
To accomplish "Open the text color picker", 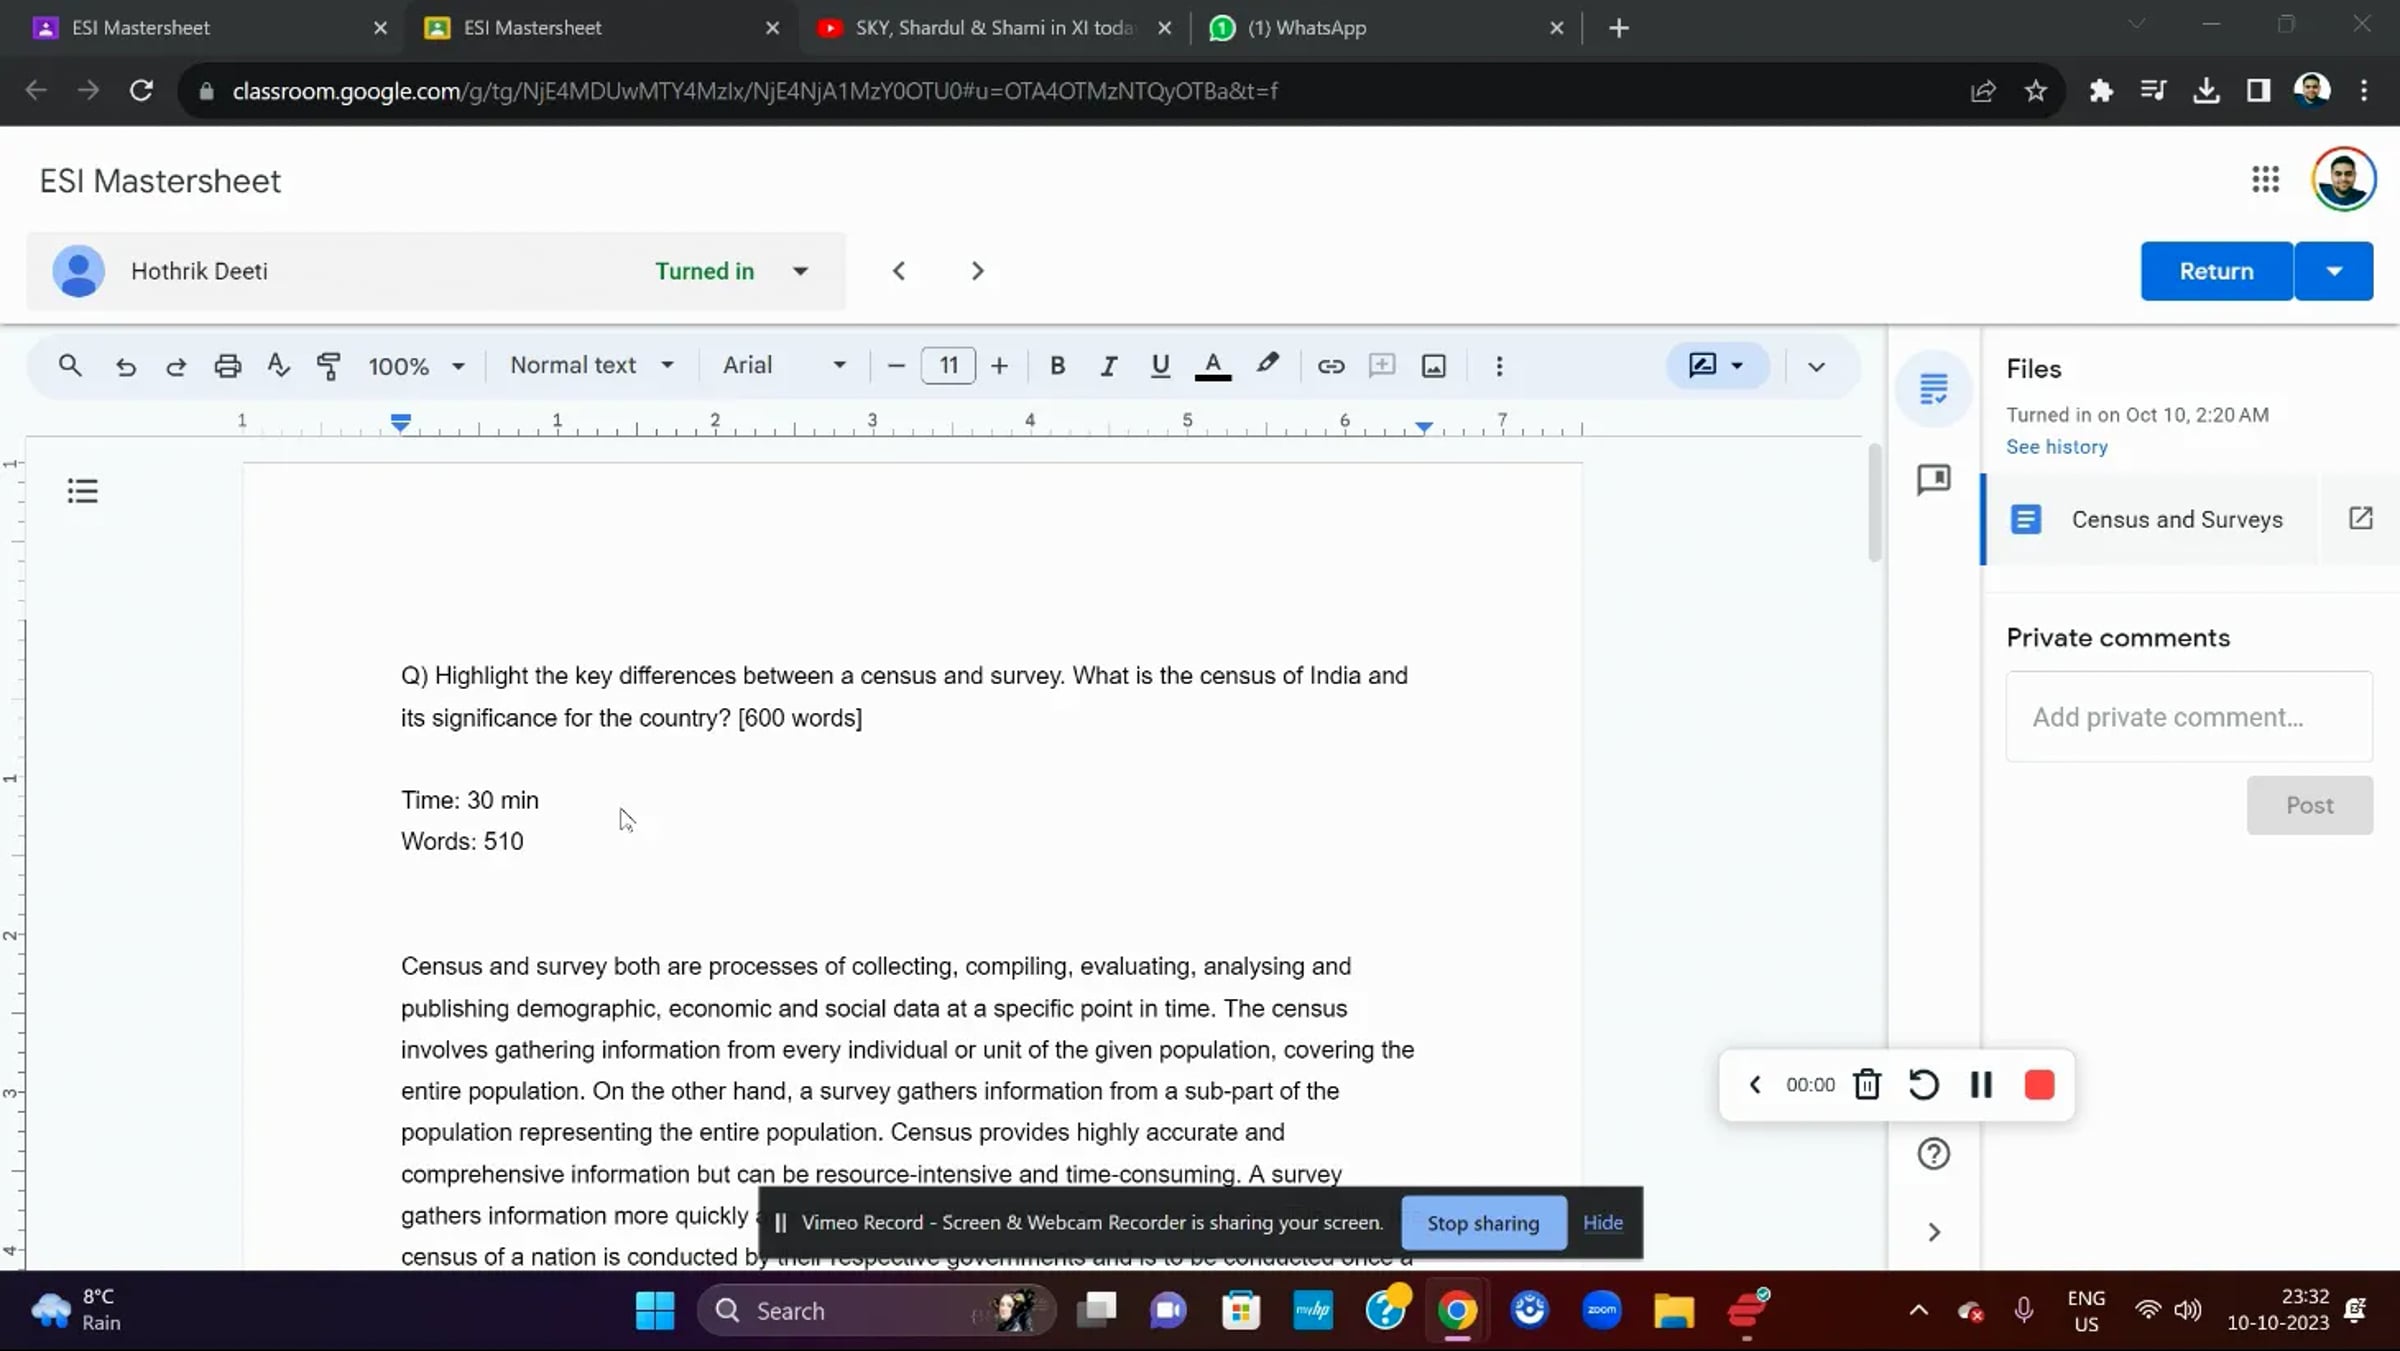I will [1213, 366].
